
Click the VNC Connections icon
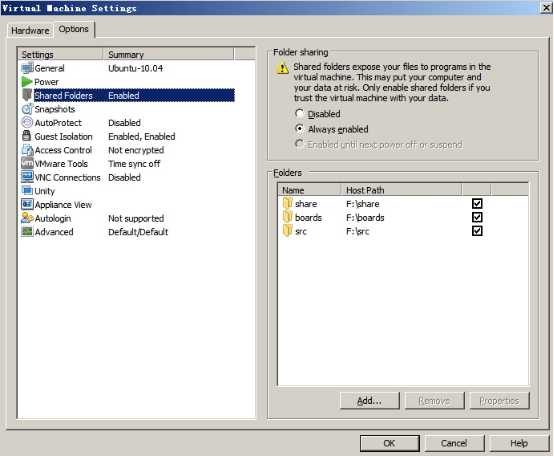(x=27, y=177)
